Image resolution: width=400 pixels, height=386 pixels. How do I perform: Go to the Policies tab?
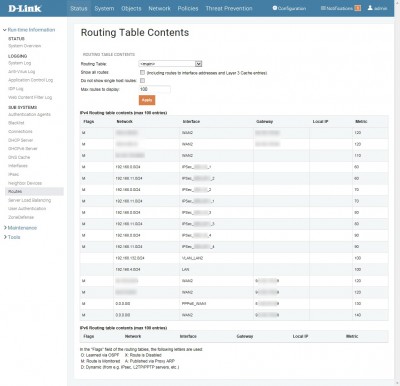pyautogui.click(x=188, y=8)
